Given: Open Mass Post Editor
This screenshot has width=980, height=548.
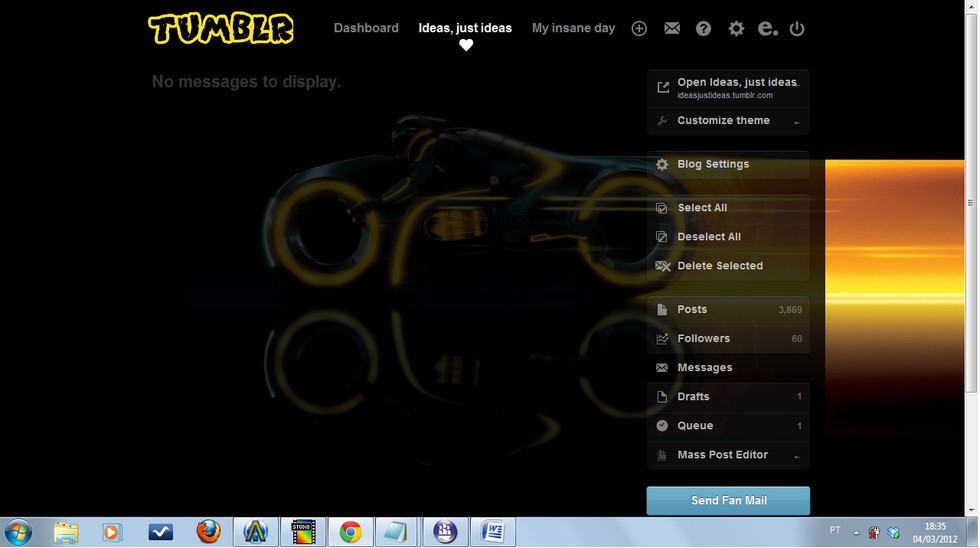Looking at the screenshot, I should [x=728, y=455].
